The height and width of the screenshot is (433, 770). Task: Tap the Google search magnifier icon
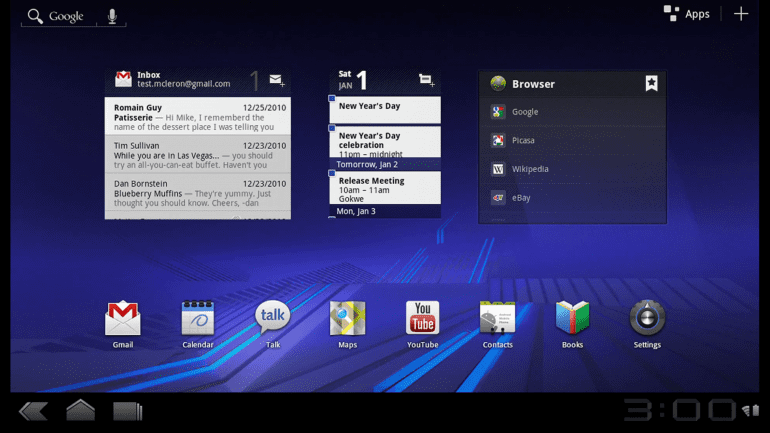pyautogui.click(x=35, y=16)
